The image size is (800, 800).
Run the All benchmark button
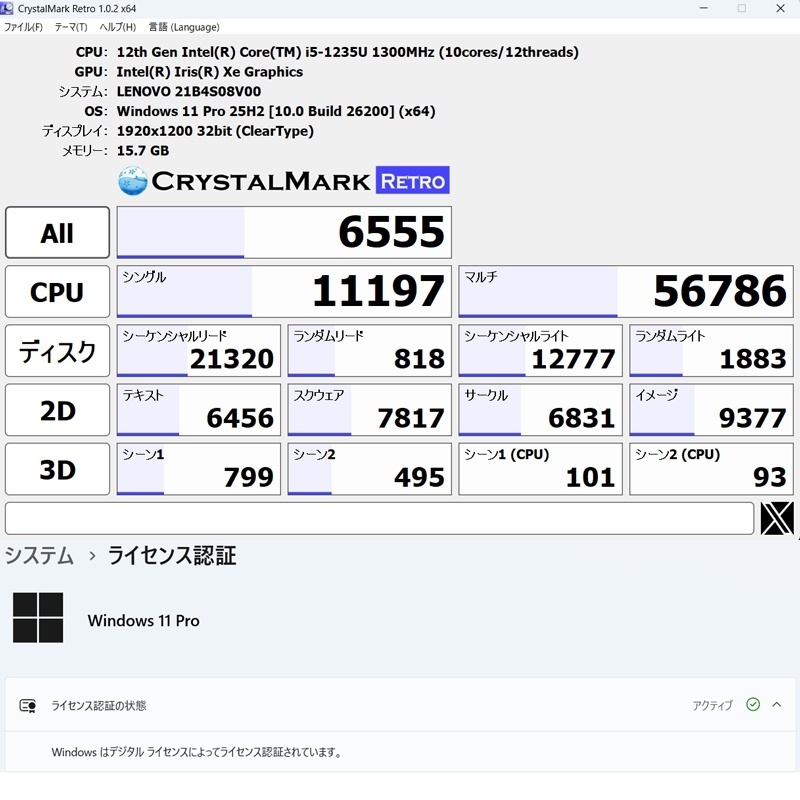click(x=57, y=233)
